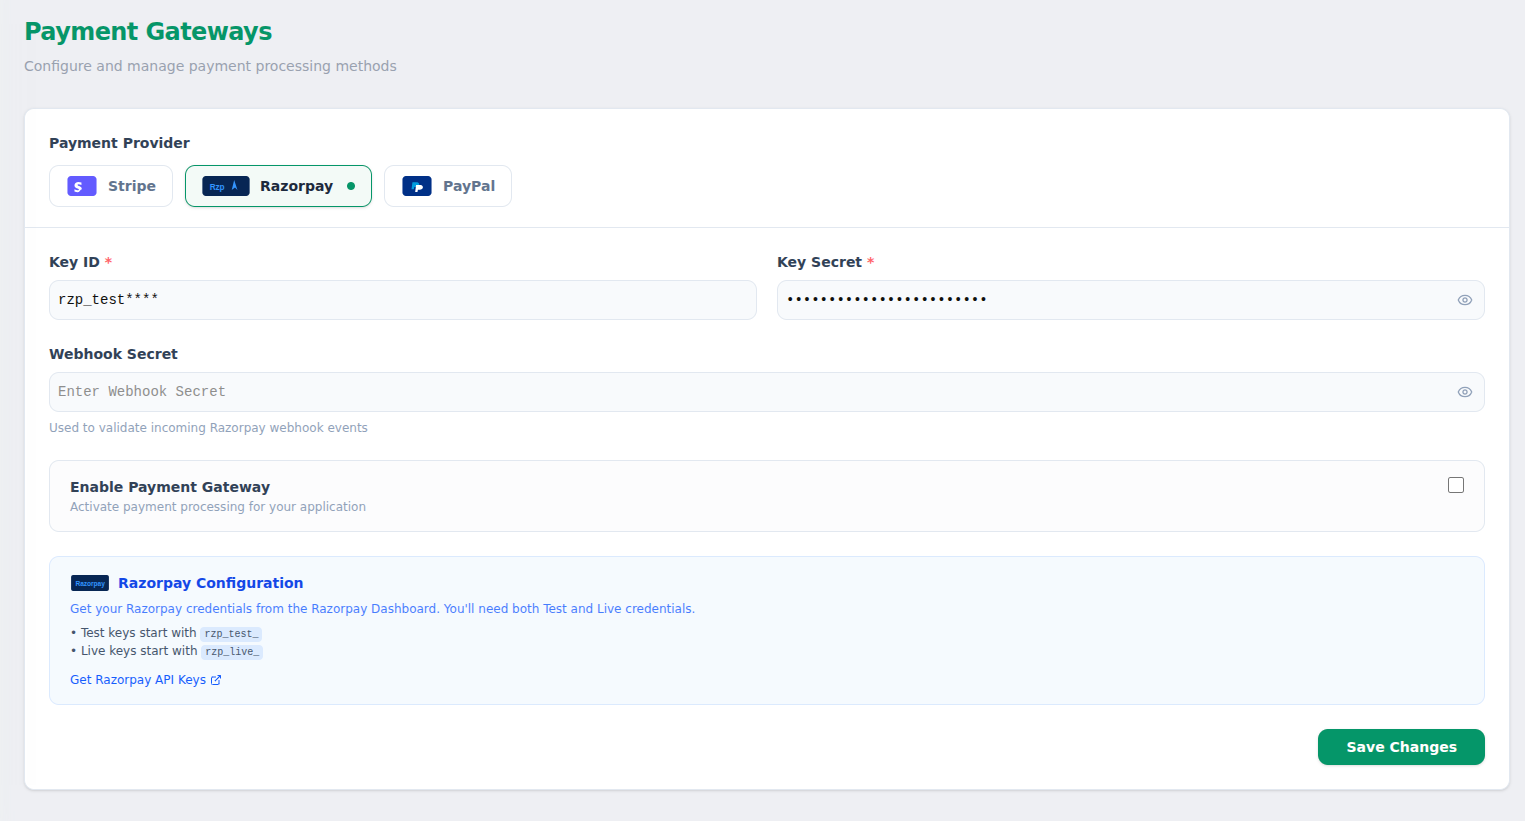Screen dimensions: 1525x821
Task: Click into the Key Secret field
Action: point(1131,300)
